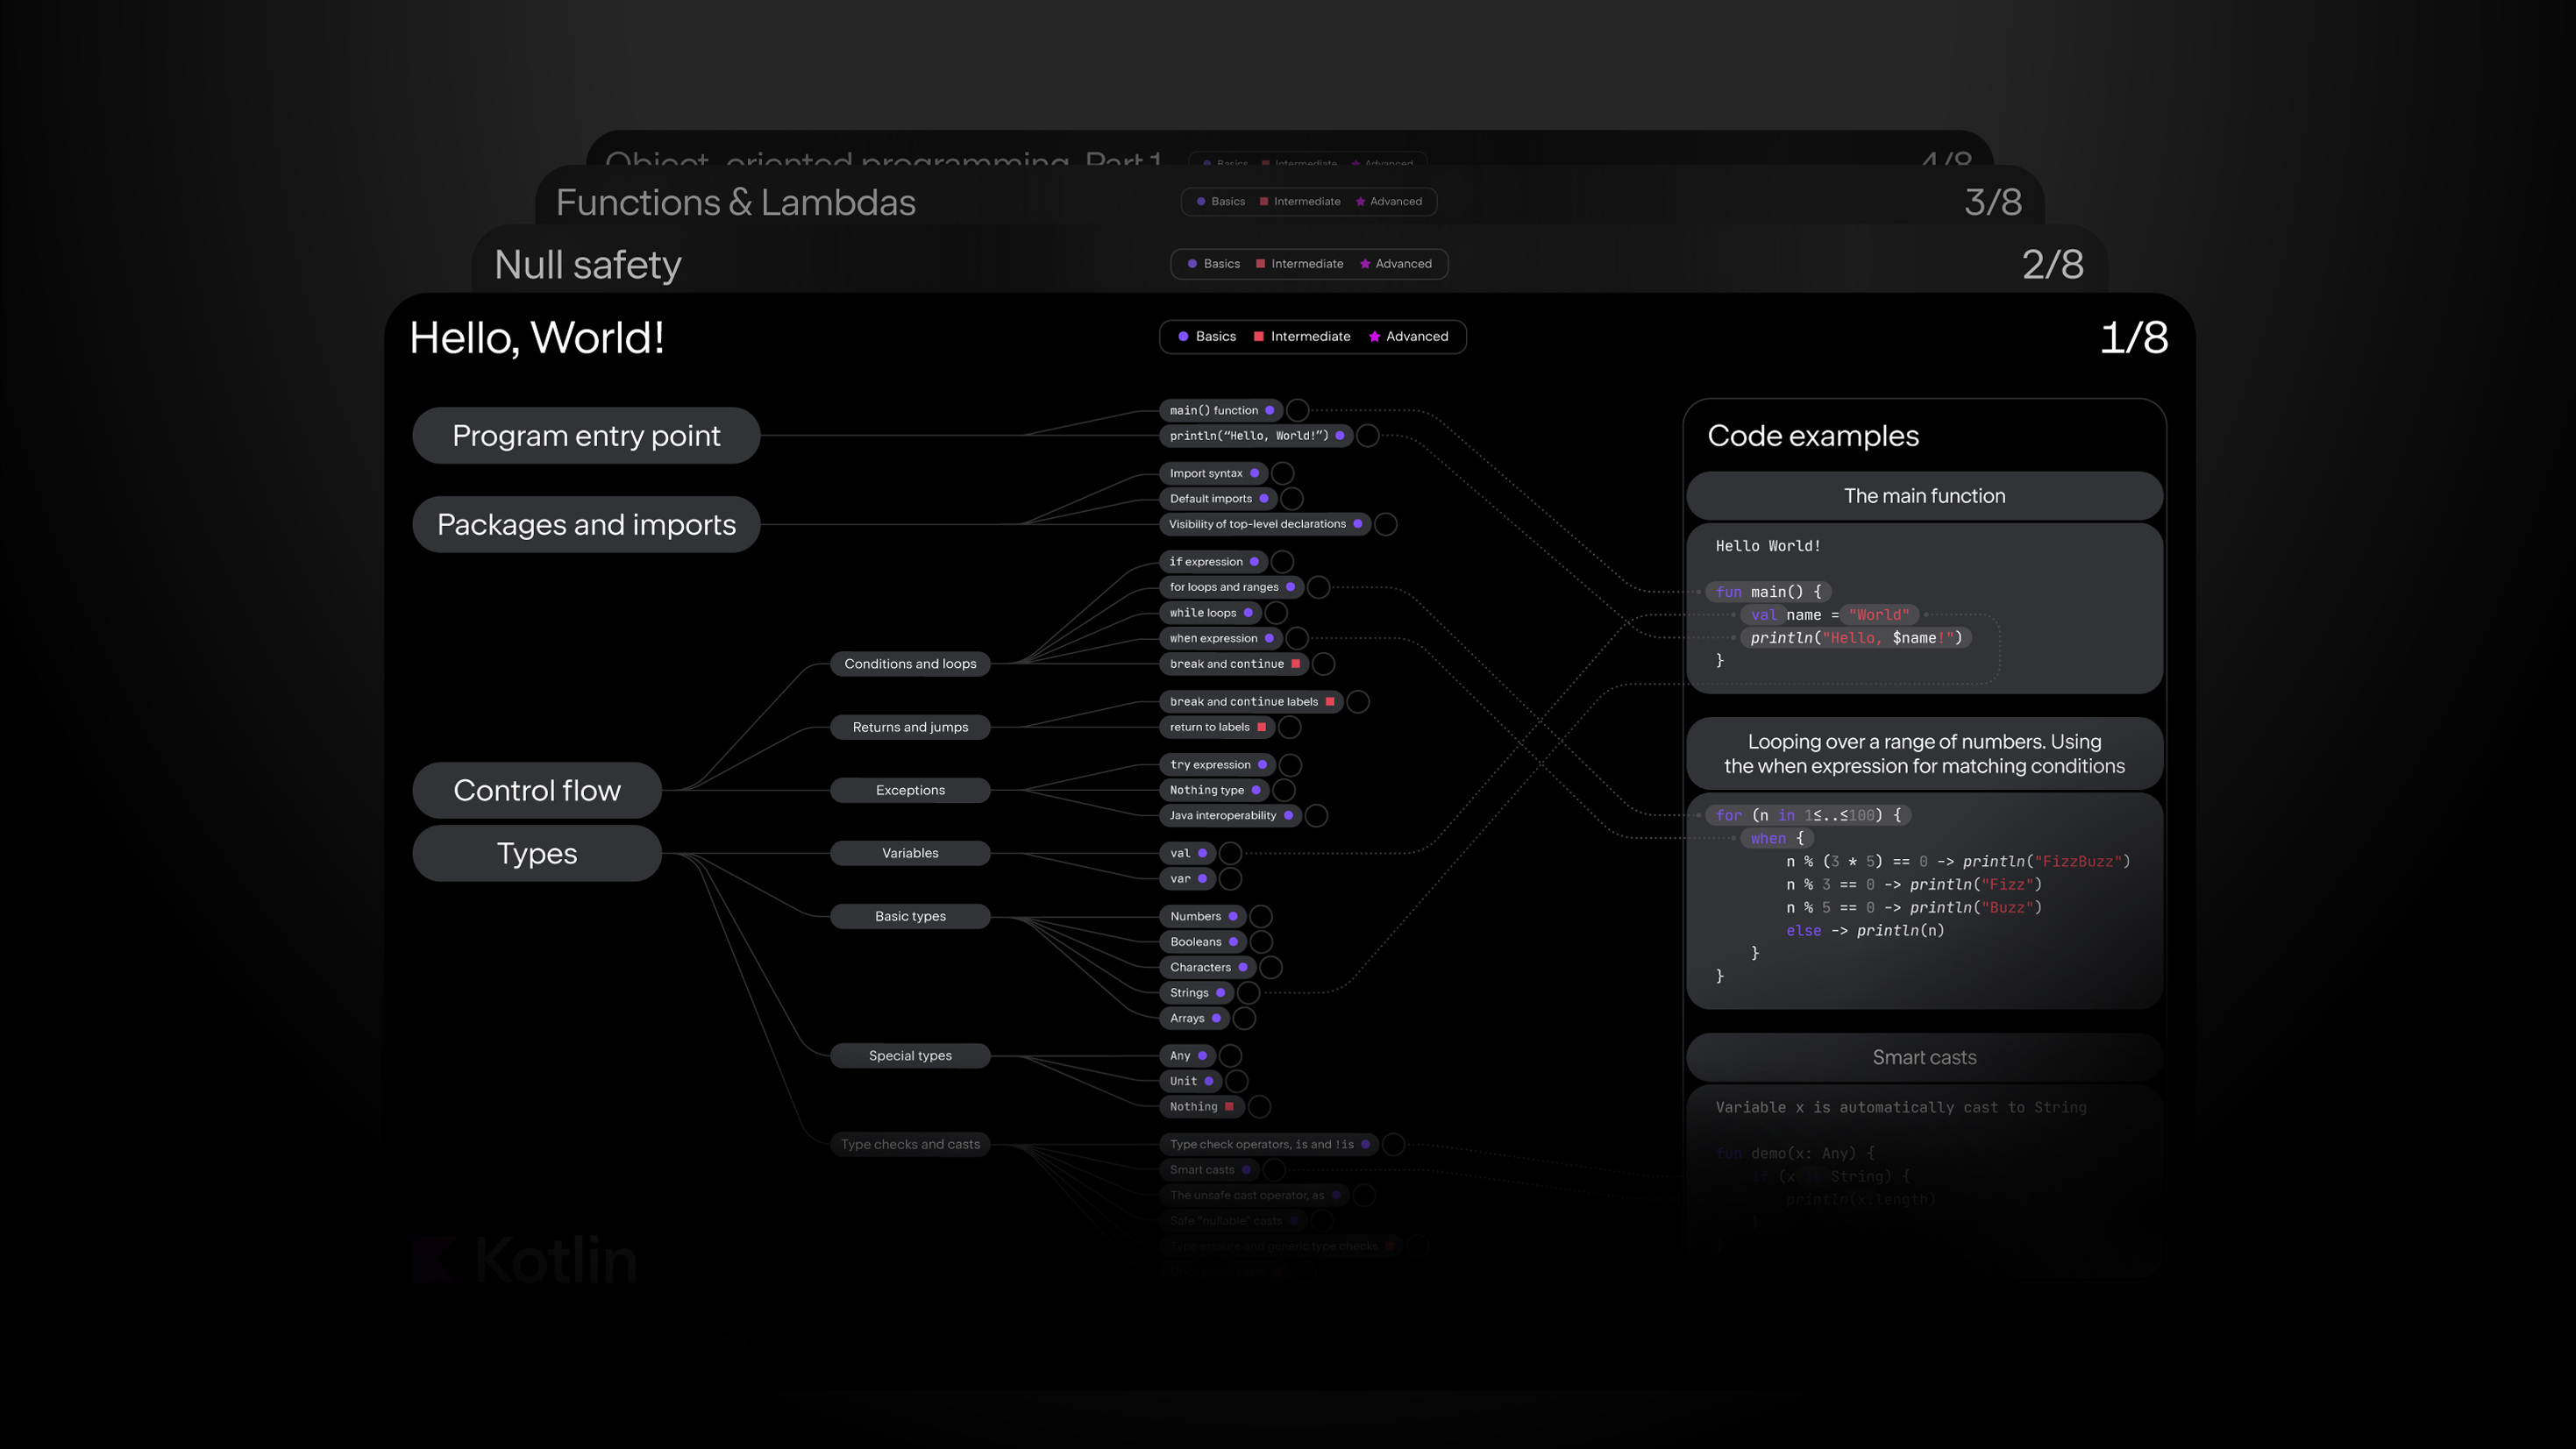
Task: Click the Advanced star icon in the Hello, World! legend
Action: (x=1374, y=336)
